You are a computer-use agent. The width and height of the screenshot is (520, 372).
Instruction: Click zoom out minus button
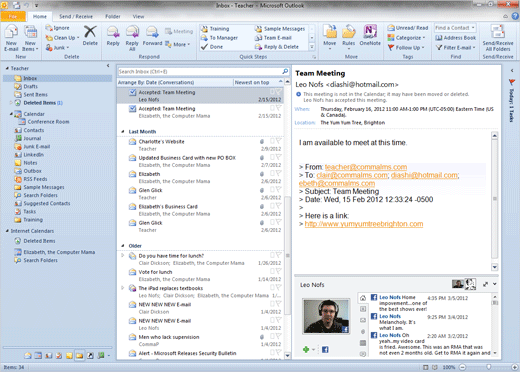point(463,367)
